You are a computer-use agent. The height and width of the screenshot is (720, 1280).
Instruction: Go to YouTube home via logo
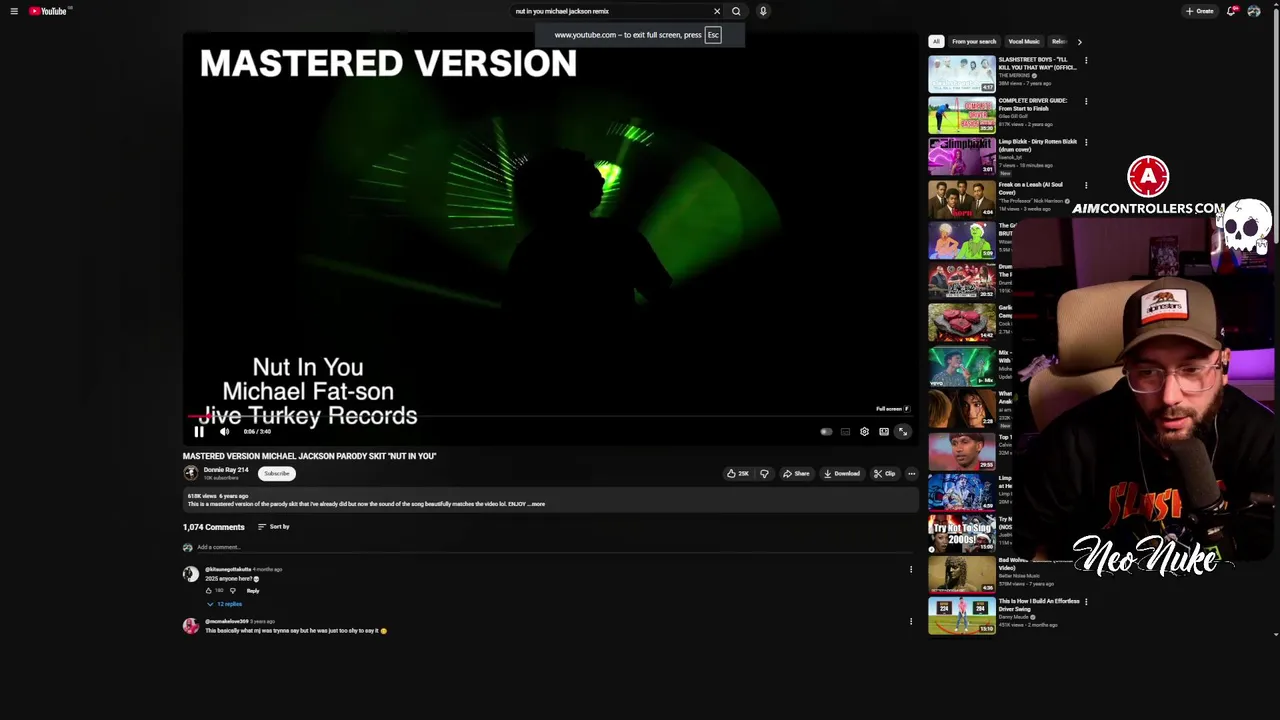[x=48, y=11]
